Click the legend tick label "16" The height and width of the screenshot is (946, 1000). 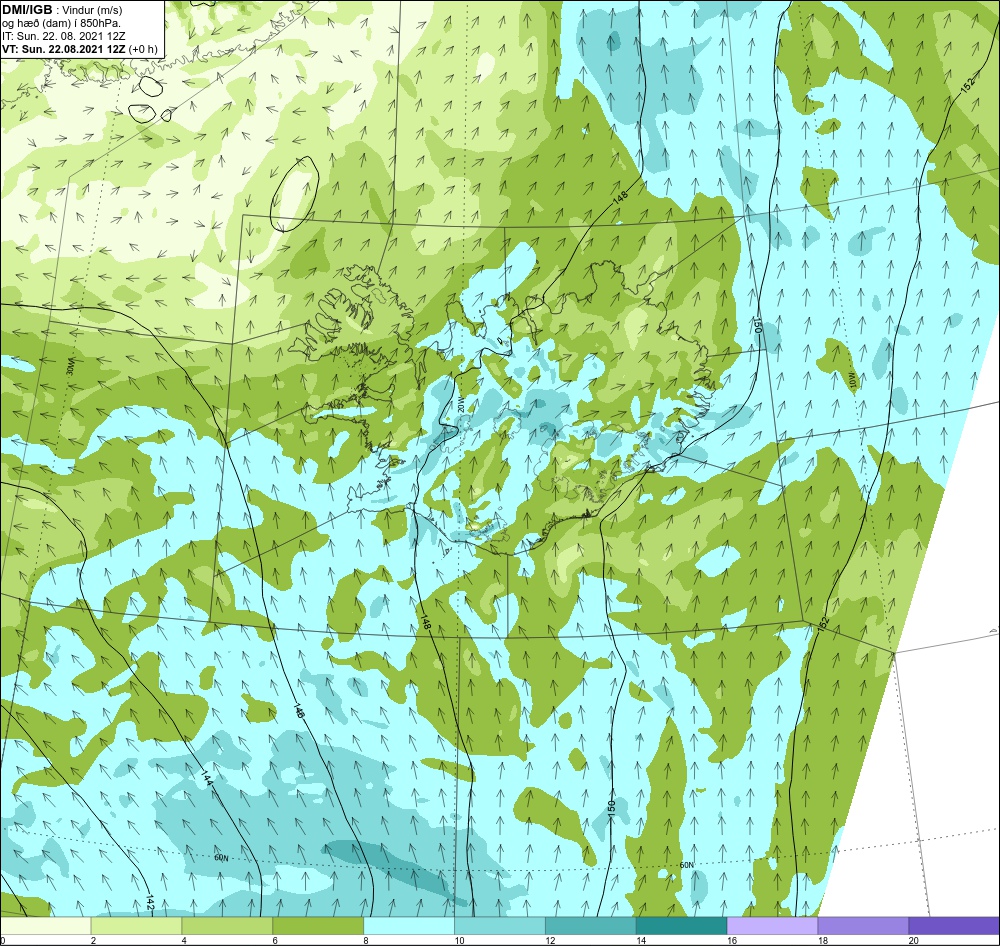[732, 940]
